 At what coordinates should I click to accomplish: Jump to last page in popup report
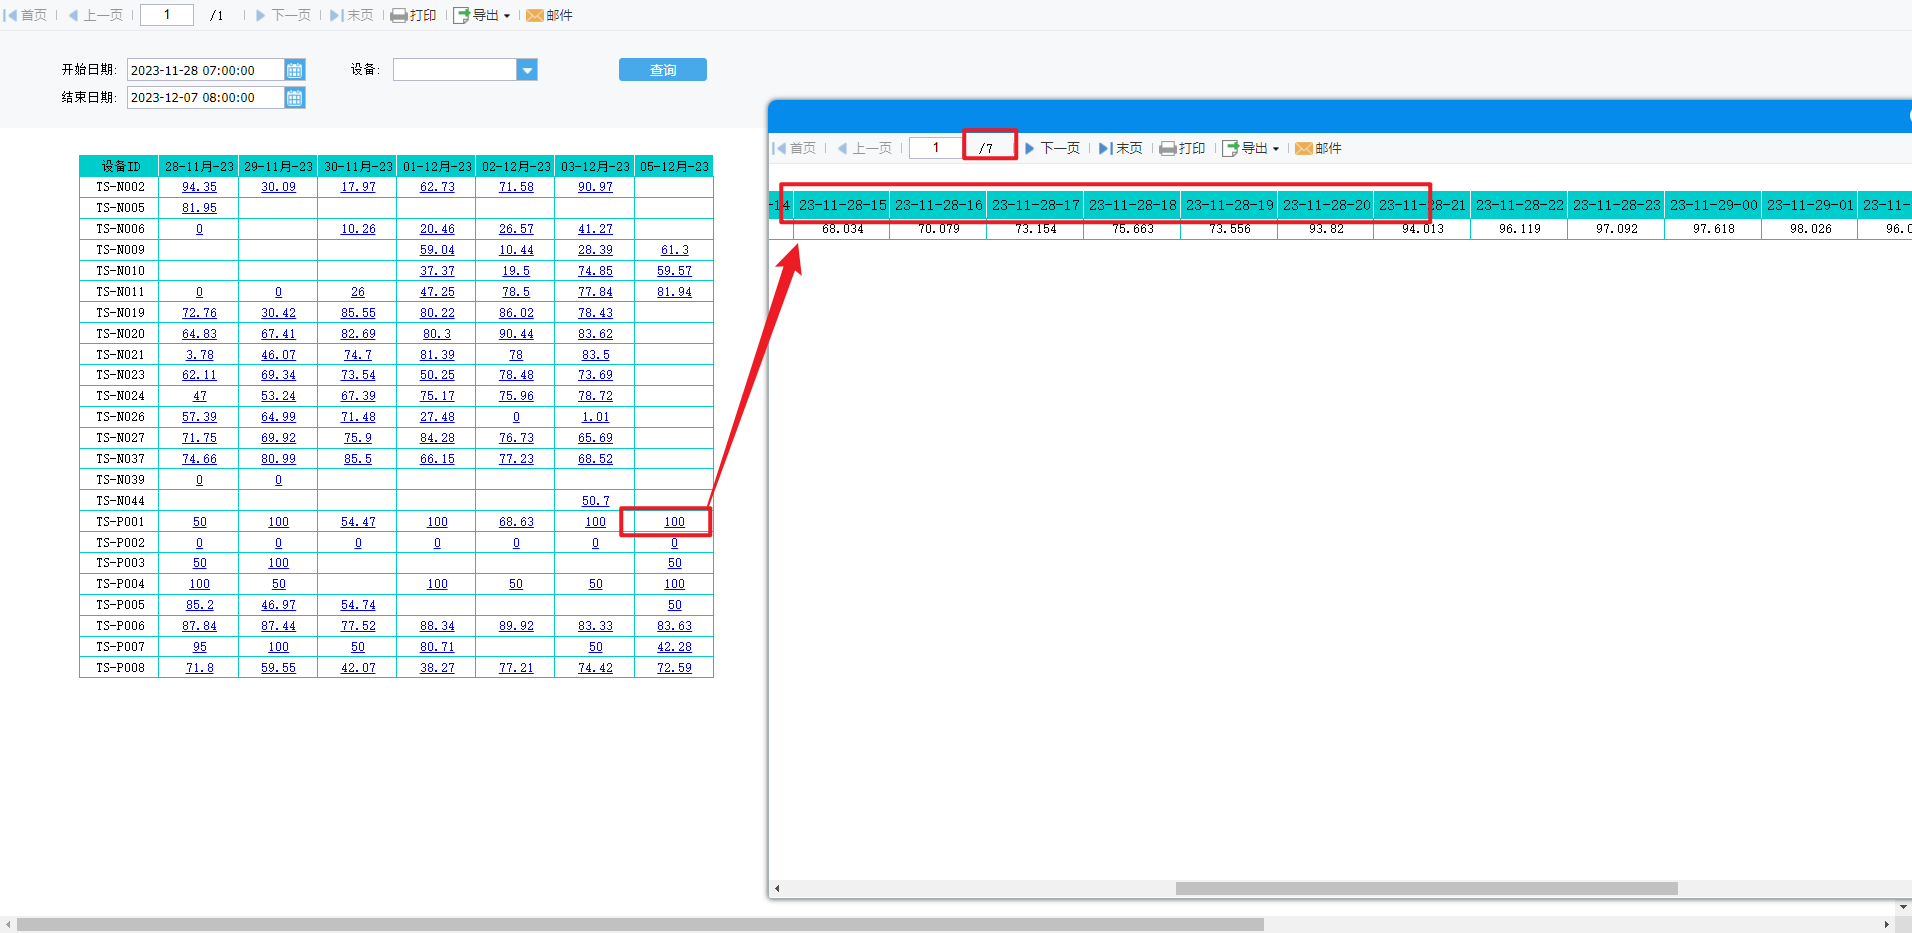[x=1120, y=148]
